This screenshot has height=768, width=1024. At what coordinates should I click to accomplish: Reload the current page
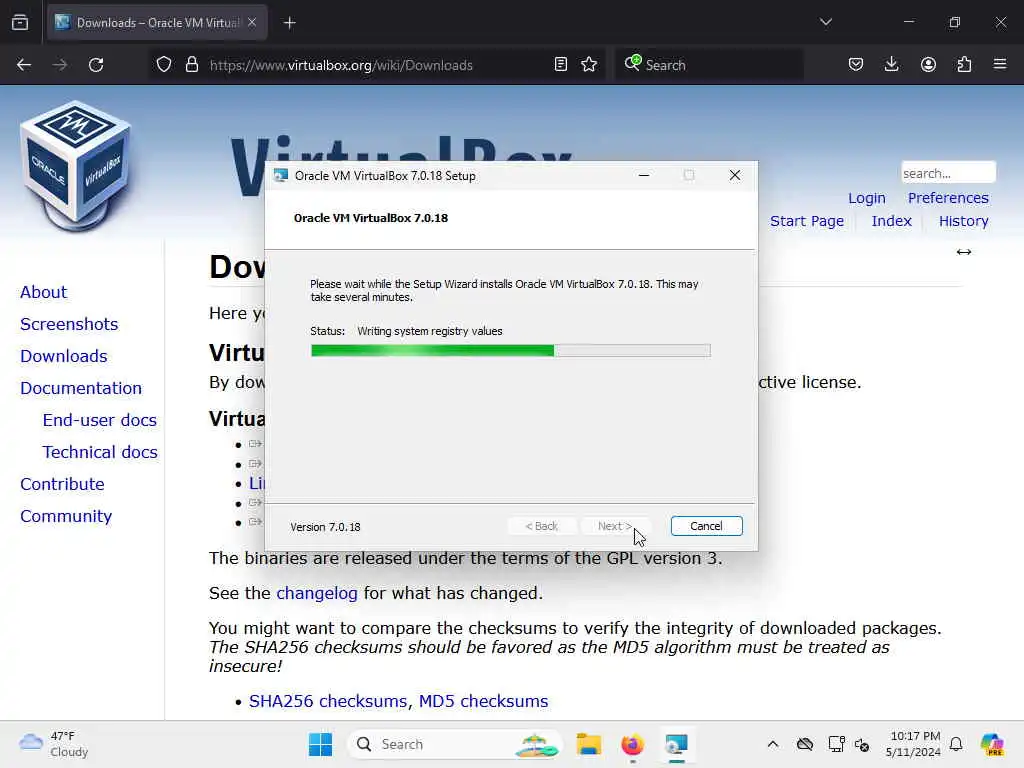[96, 65]
